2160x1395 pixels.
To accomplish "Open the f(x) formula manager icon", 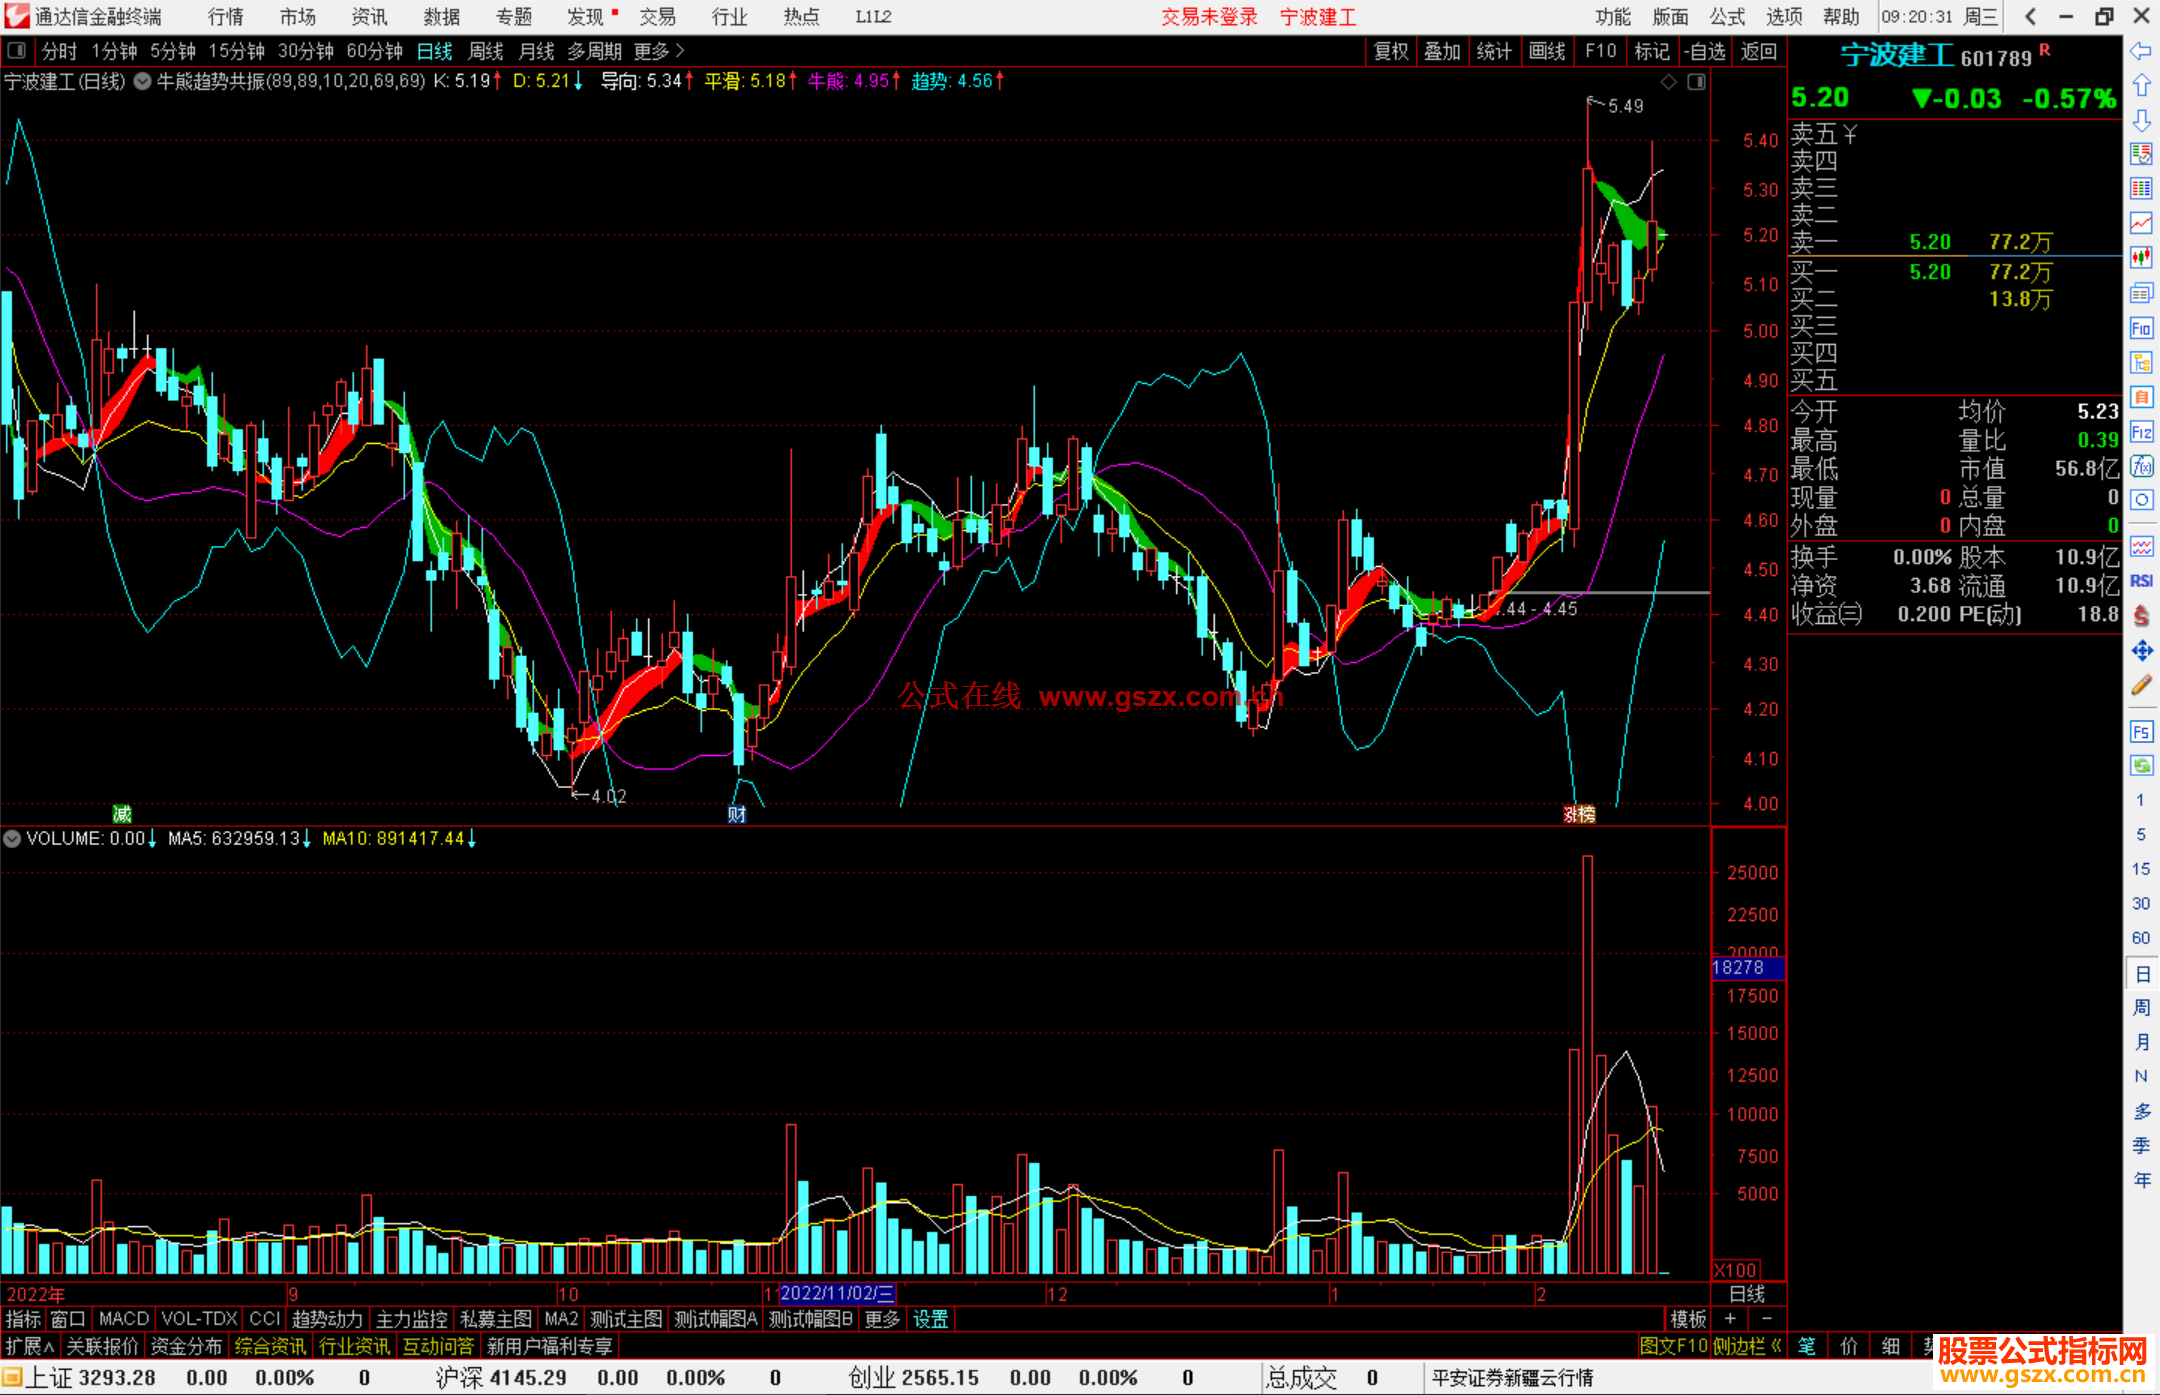I will [2141, 467].
